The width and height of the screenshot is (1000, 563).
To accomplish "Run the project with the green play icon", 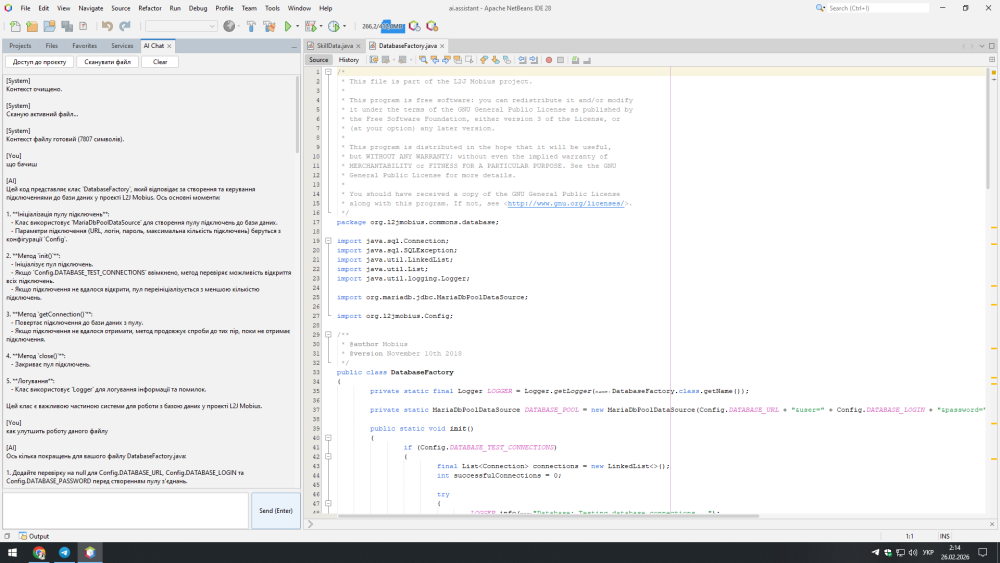I will [x=288, y=26].
